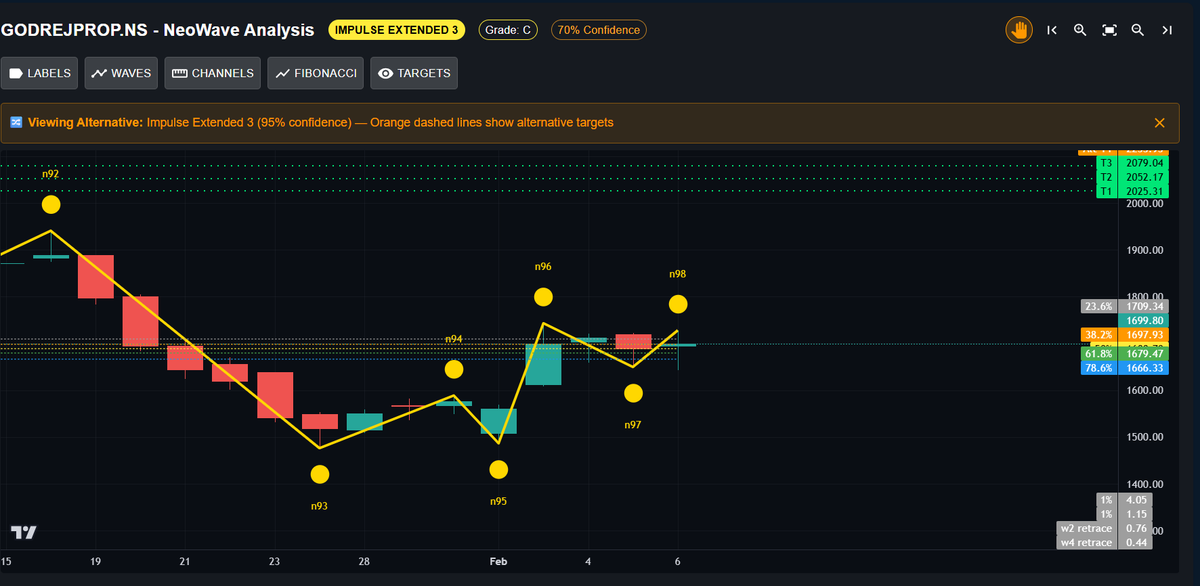The height and width of the screenshot is (586, 1200).
Task: Click the zoom out magnifier icon
Action: point(1138,30)
